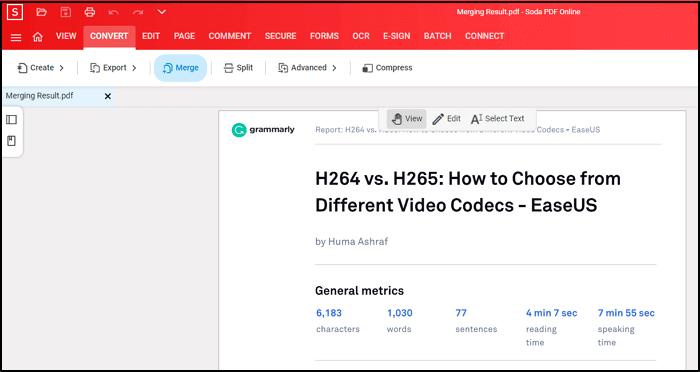Viewport: 700px width, 372px height.
Task: Click the Advanced toolbar button
Action: tap(303, 68)
